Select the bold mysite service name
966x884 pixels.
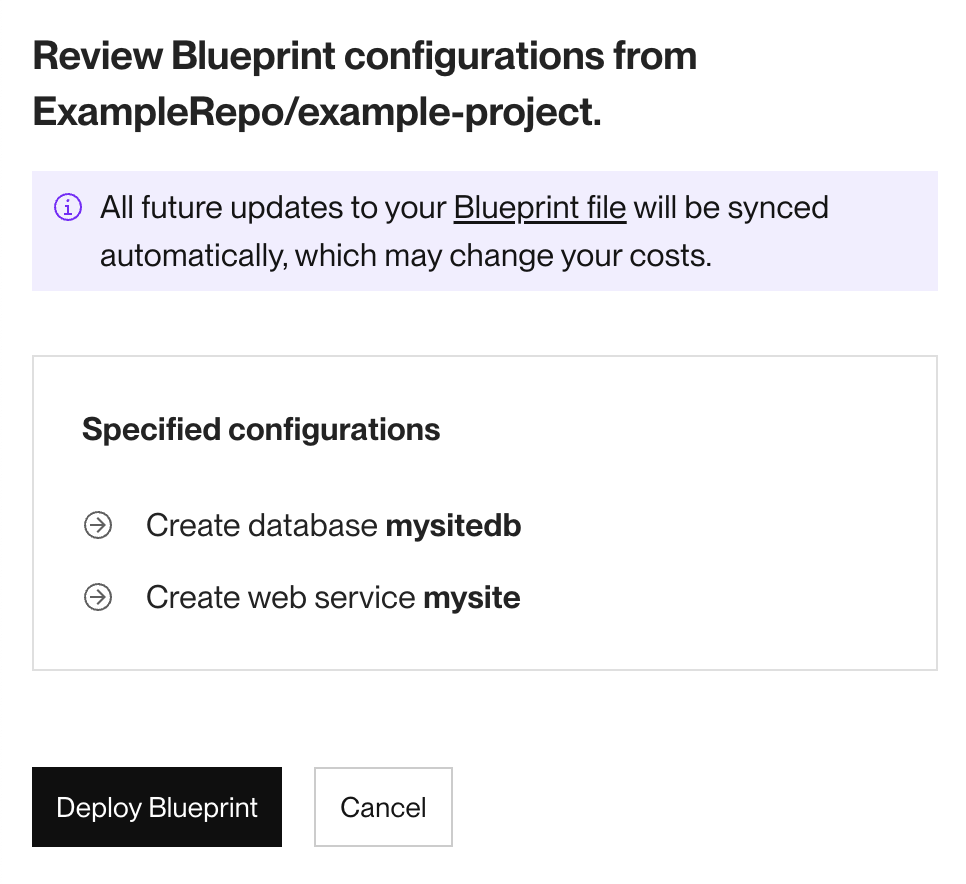[472, 598]
